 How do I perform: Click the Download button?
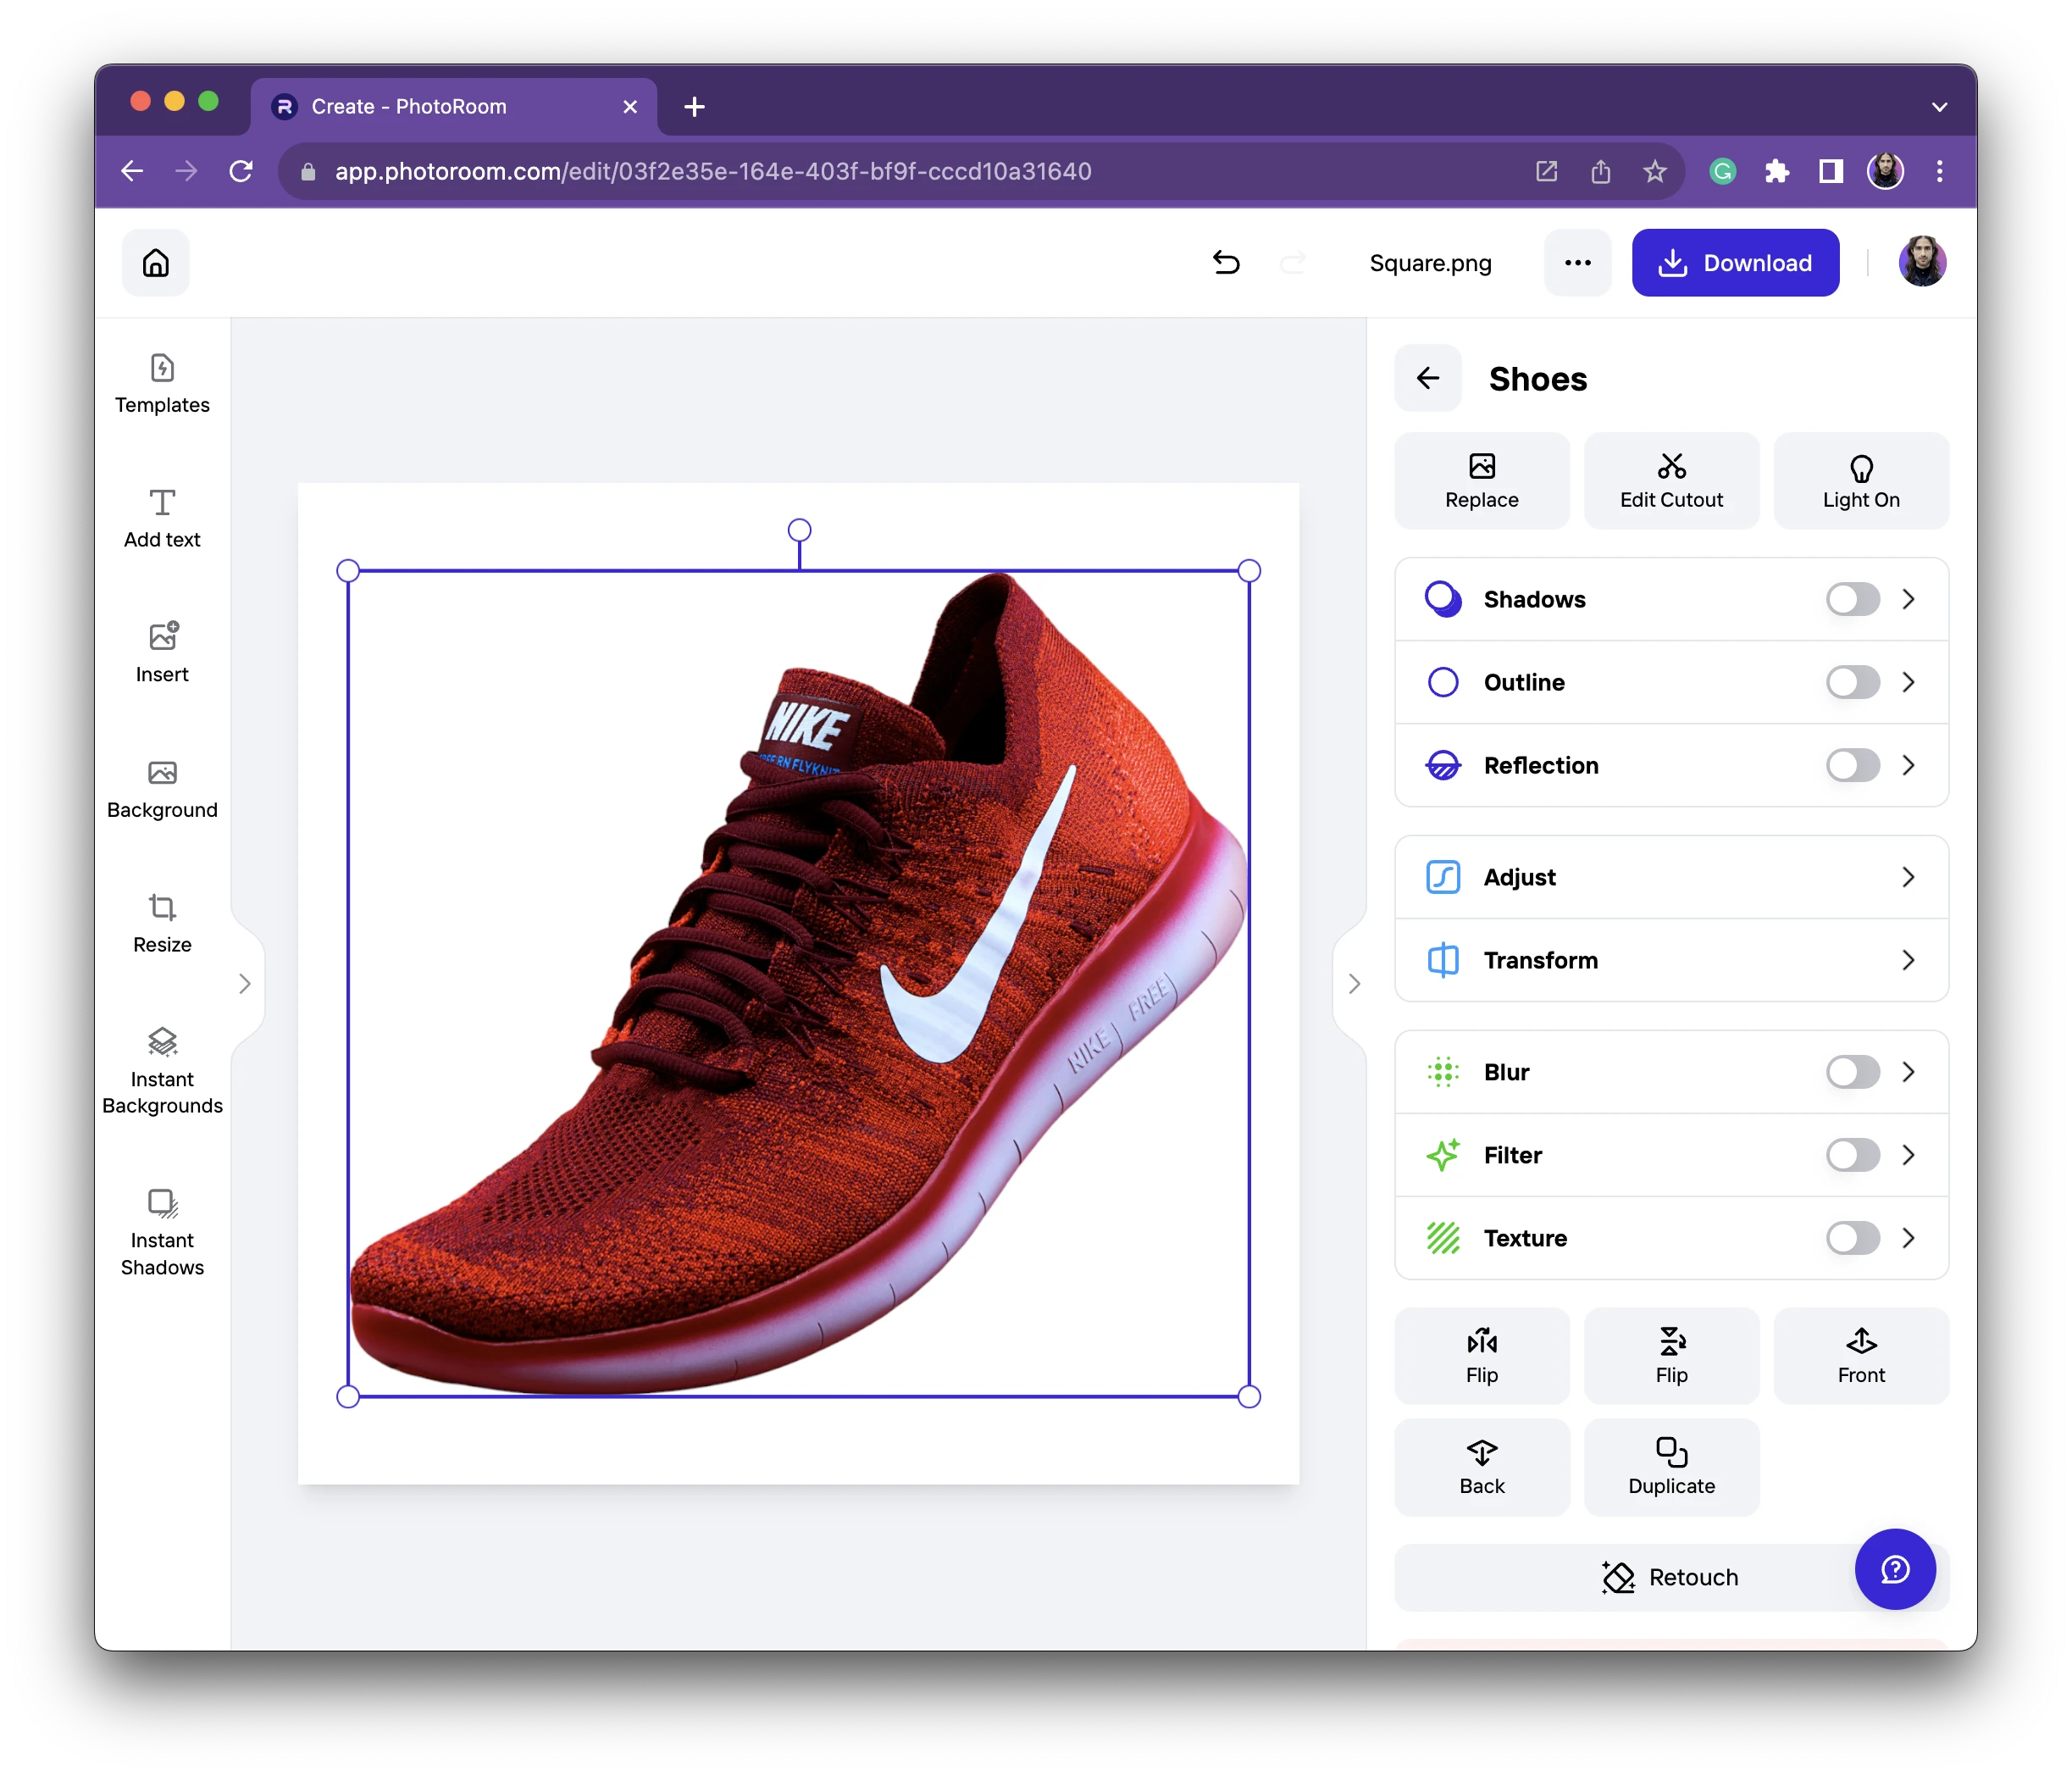pyautogui.click(x=1735, y=263)
